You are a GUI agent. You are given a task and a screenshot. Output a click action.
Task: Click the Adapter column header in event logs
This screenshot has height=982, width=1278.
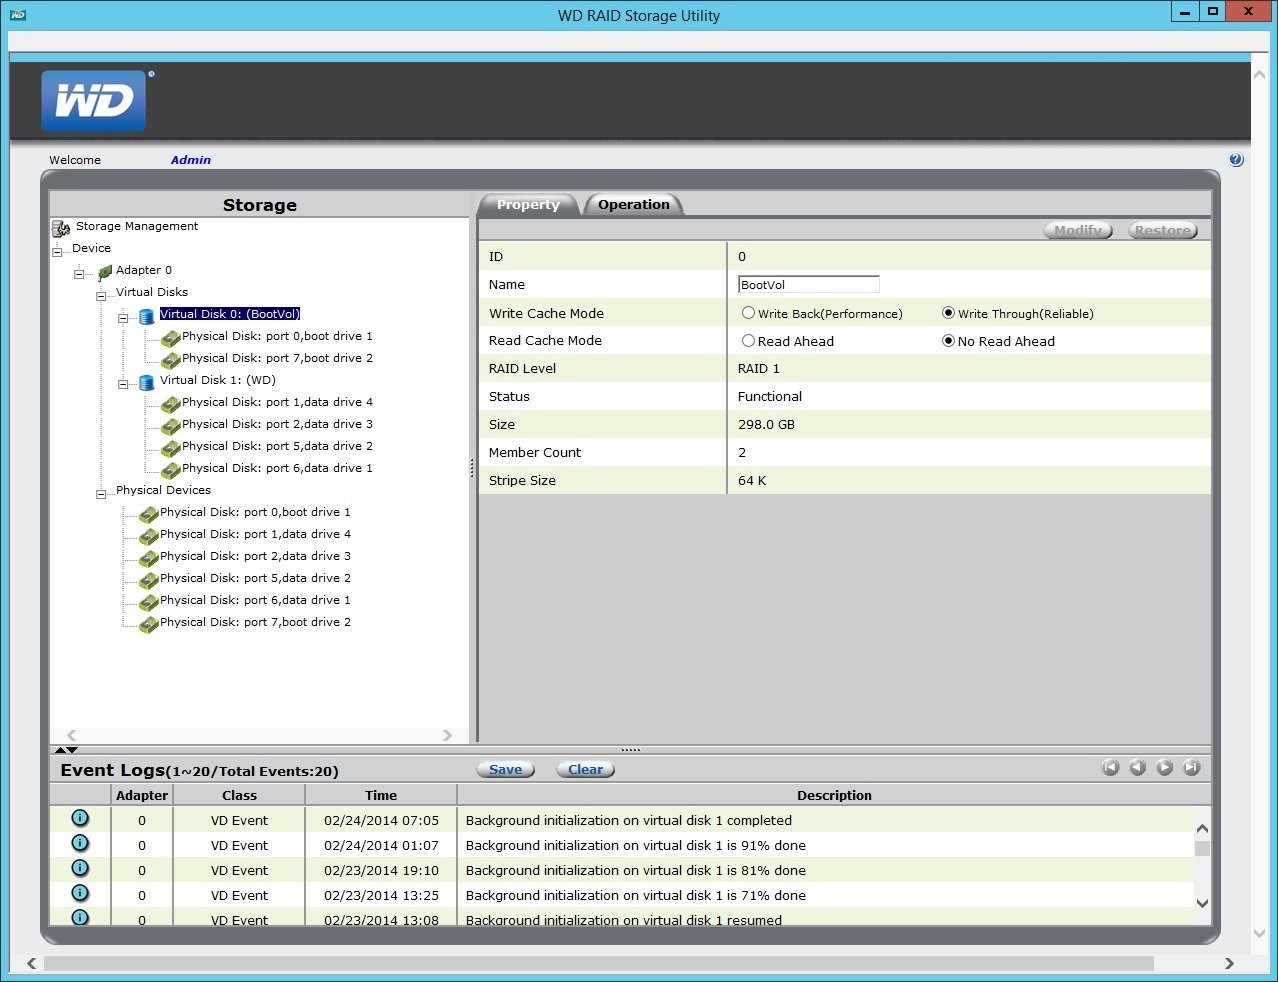click(142, 796)
